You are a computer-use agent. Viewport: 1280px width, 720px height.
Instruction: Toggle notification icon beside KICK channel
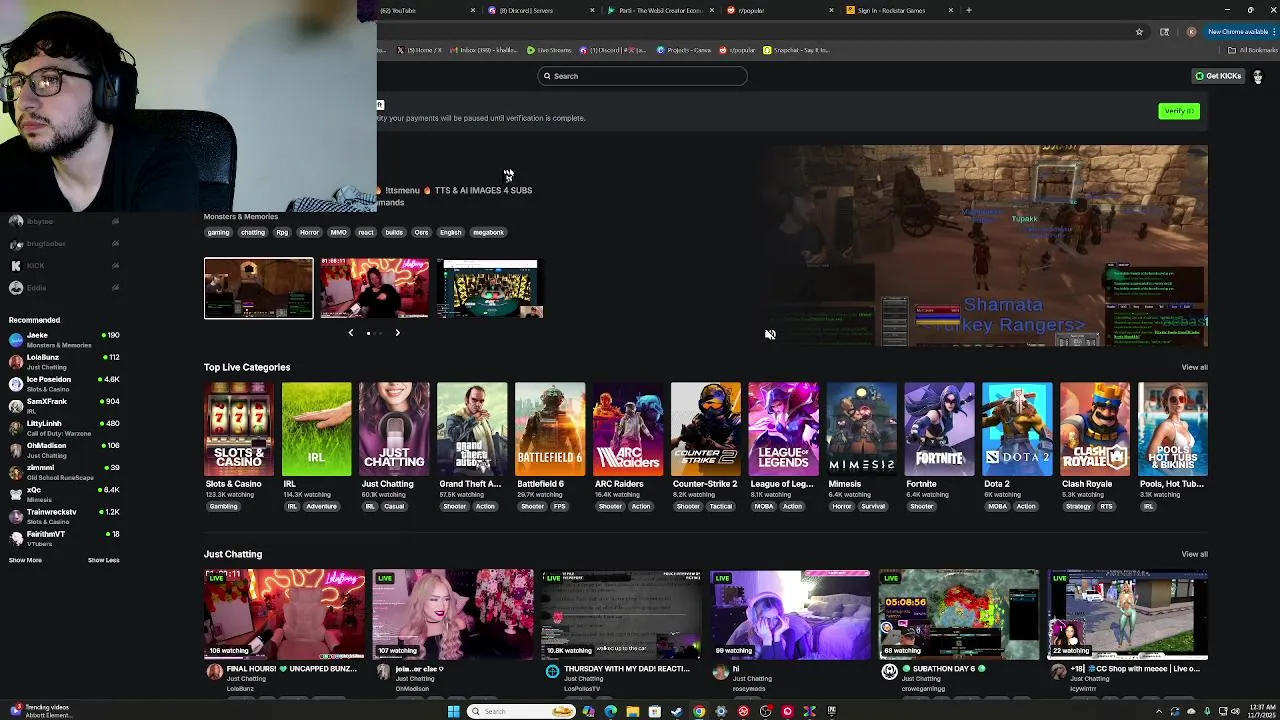coord(116,266)
